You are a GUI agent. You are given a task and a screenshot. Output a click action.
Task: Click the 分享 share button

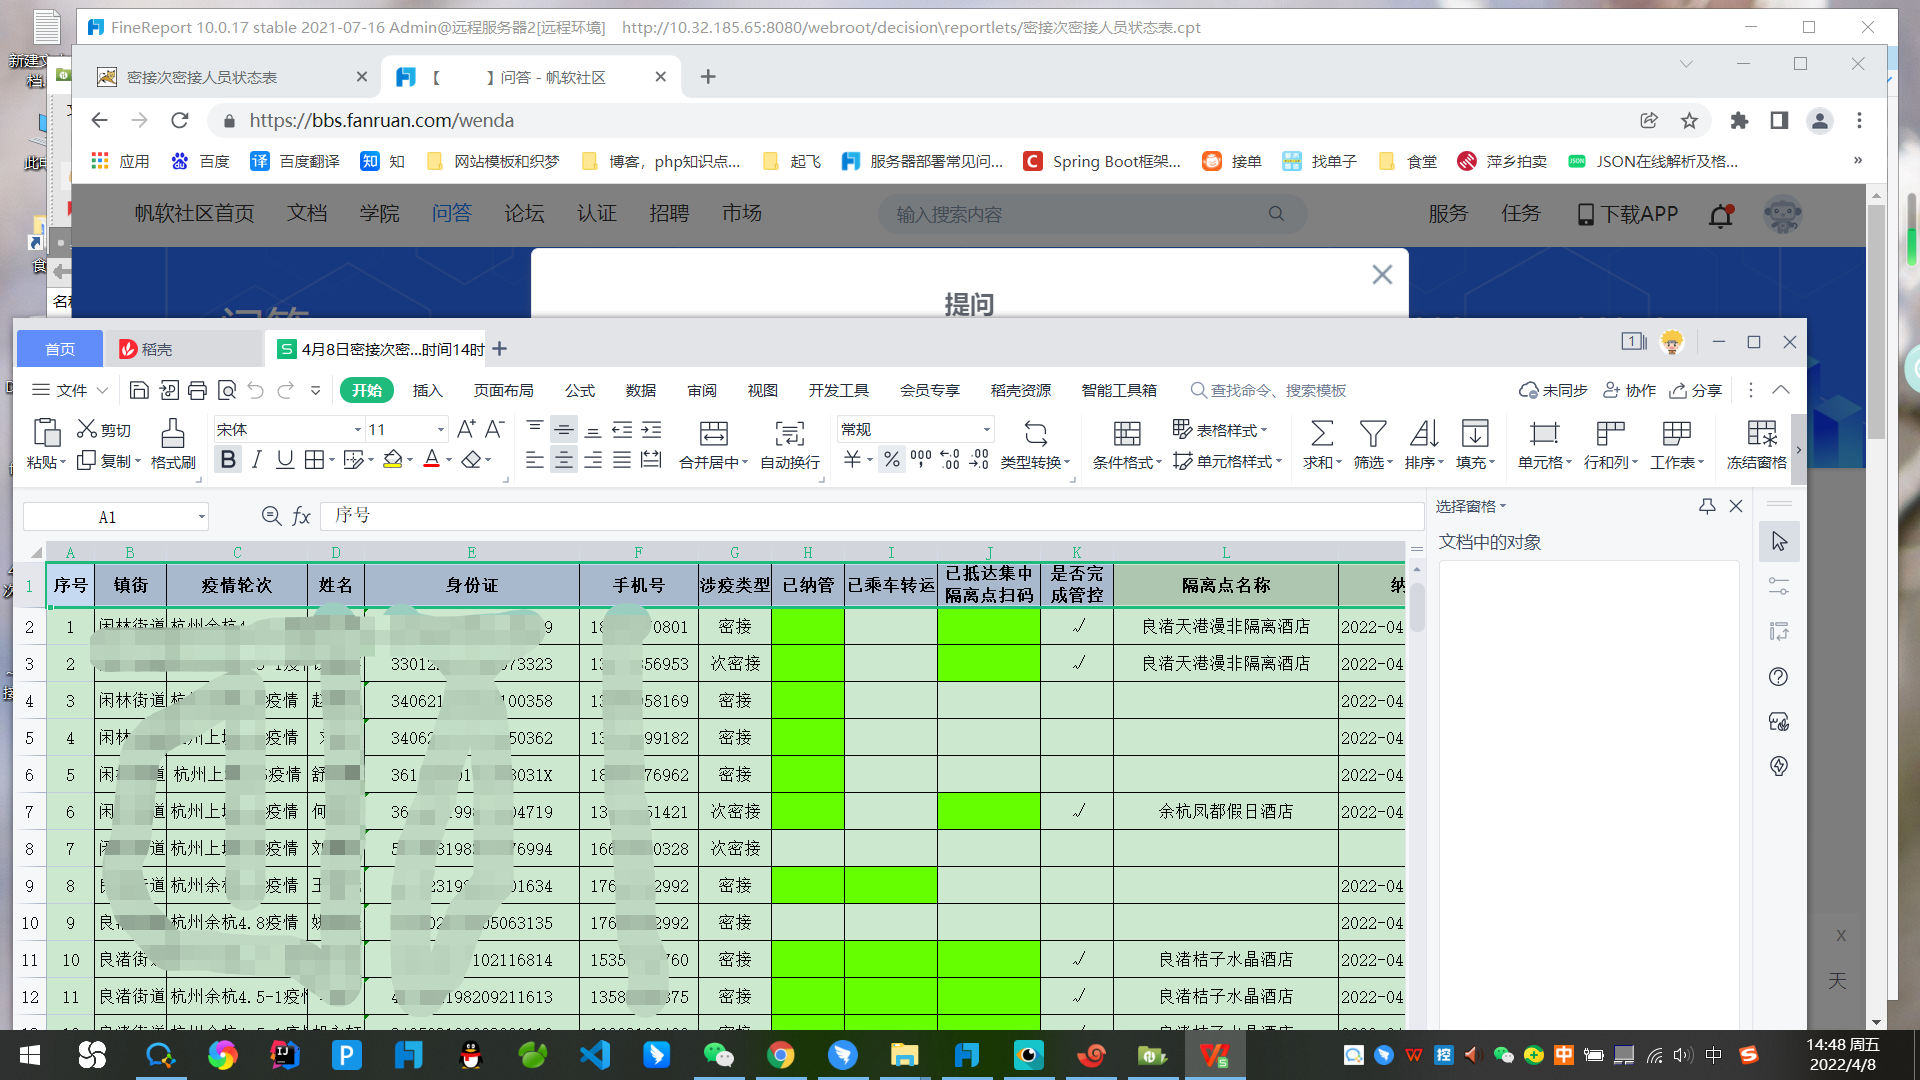[1696, 390]
